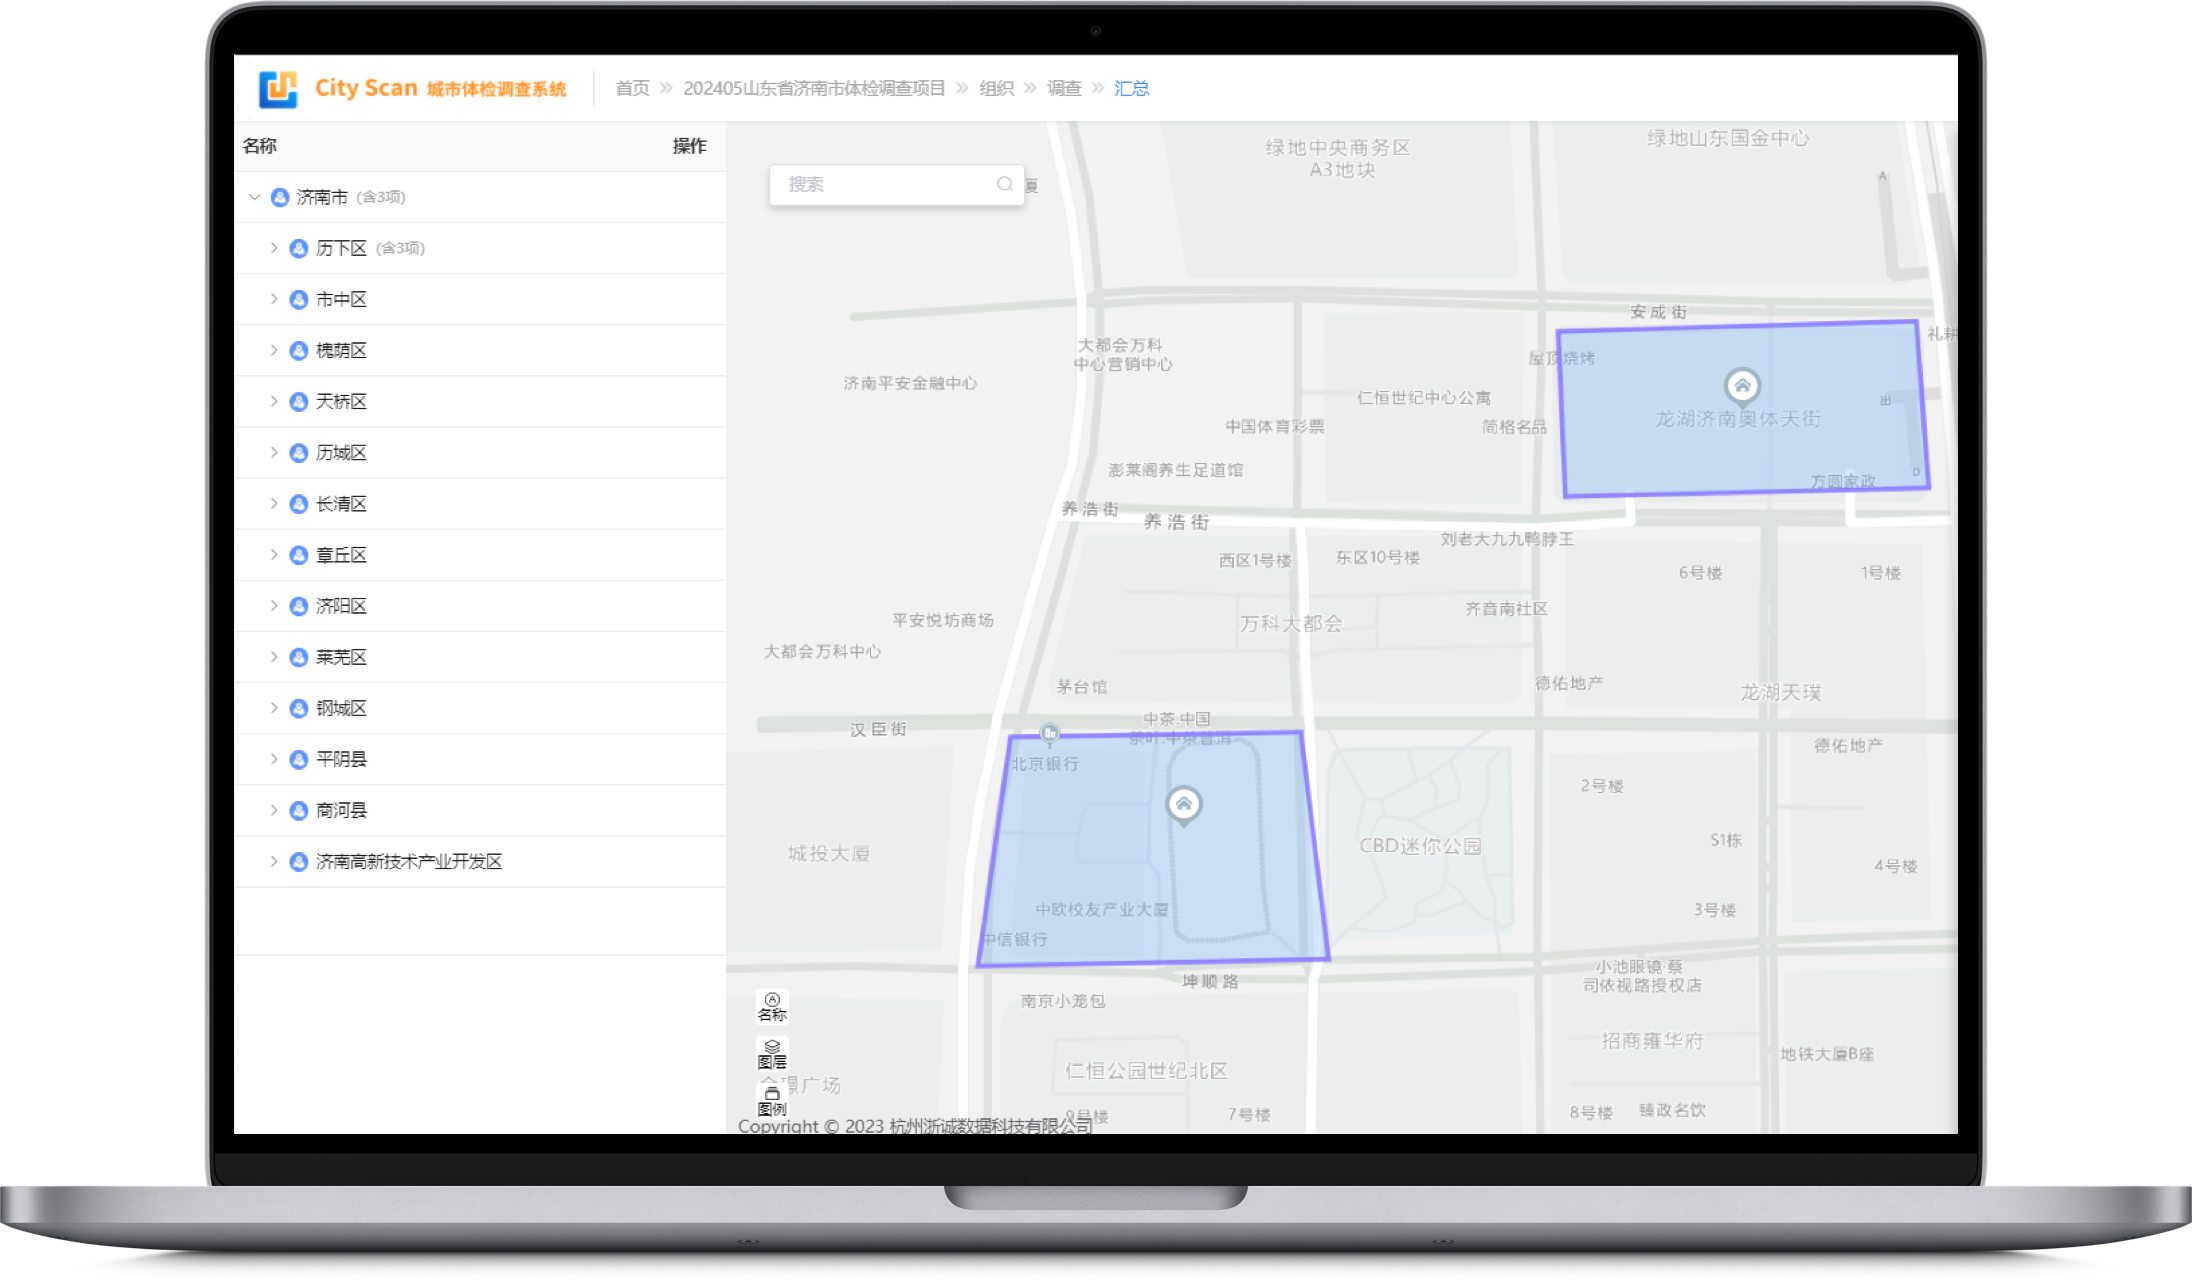Go to 首页 in the breadcrumb

(x=632, y=88)
